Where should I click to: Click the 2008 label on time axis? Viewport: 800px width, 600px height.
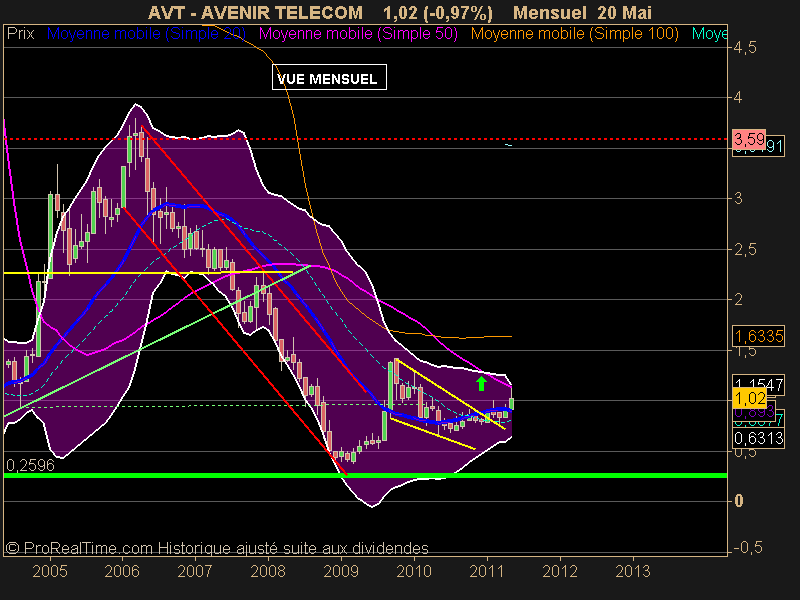[x=268, y=571]
